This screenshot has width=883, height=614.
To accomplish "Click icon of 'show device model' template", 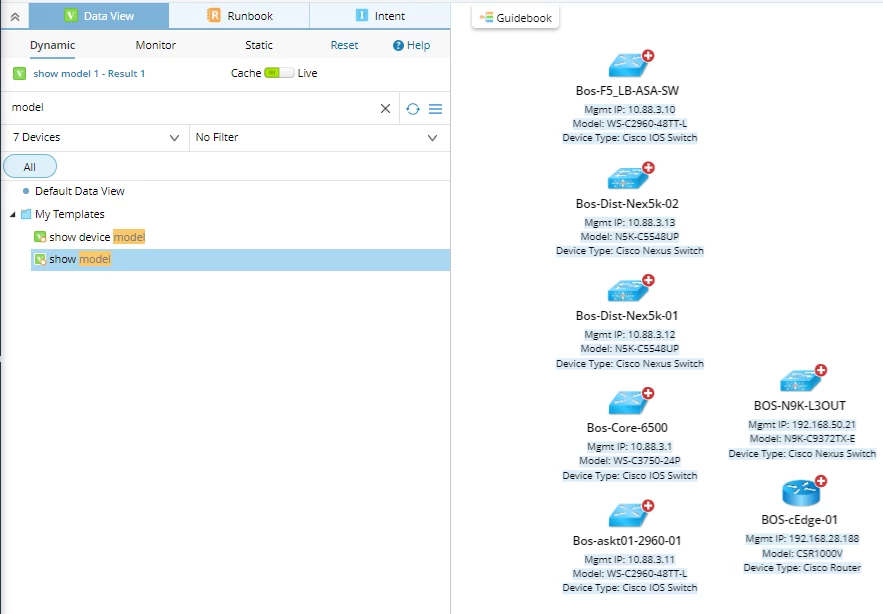I will click(40, 237).
